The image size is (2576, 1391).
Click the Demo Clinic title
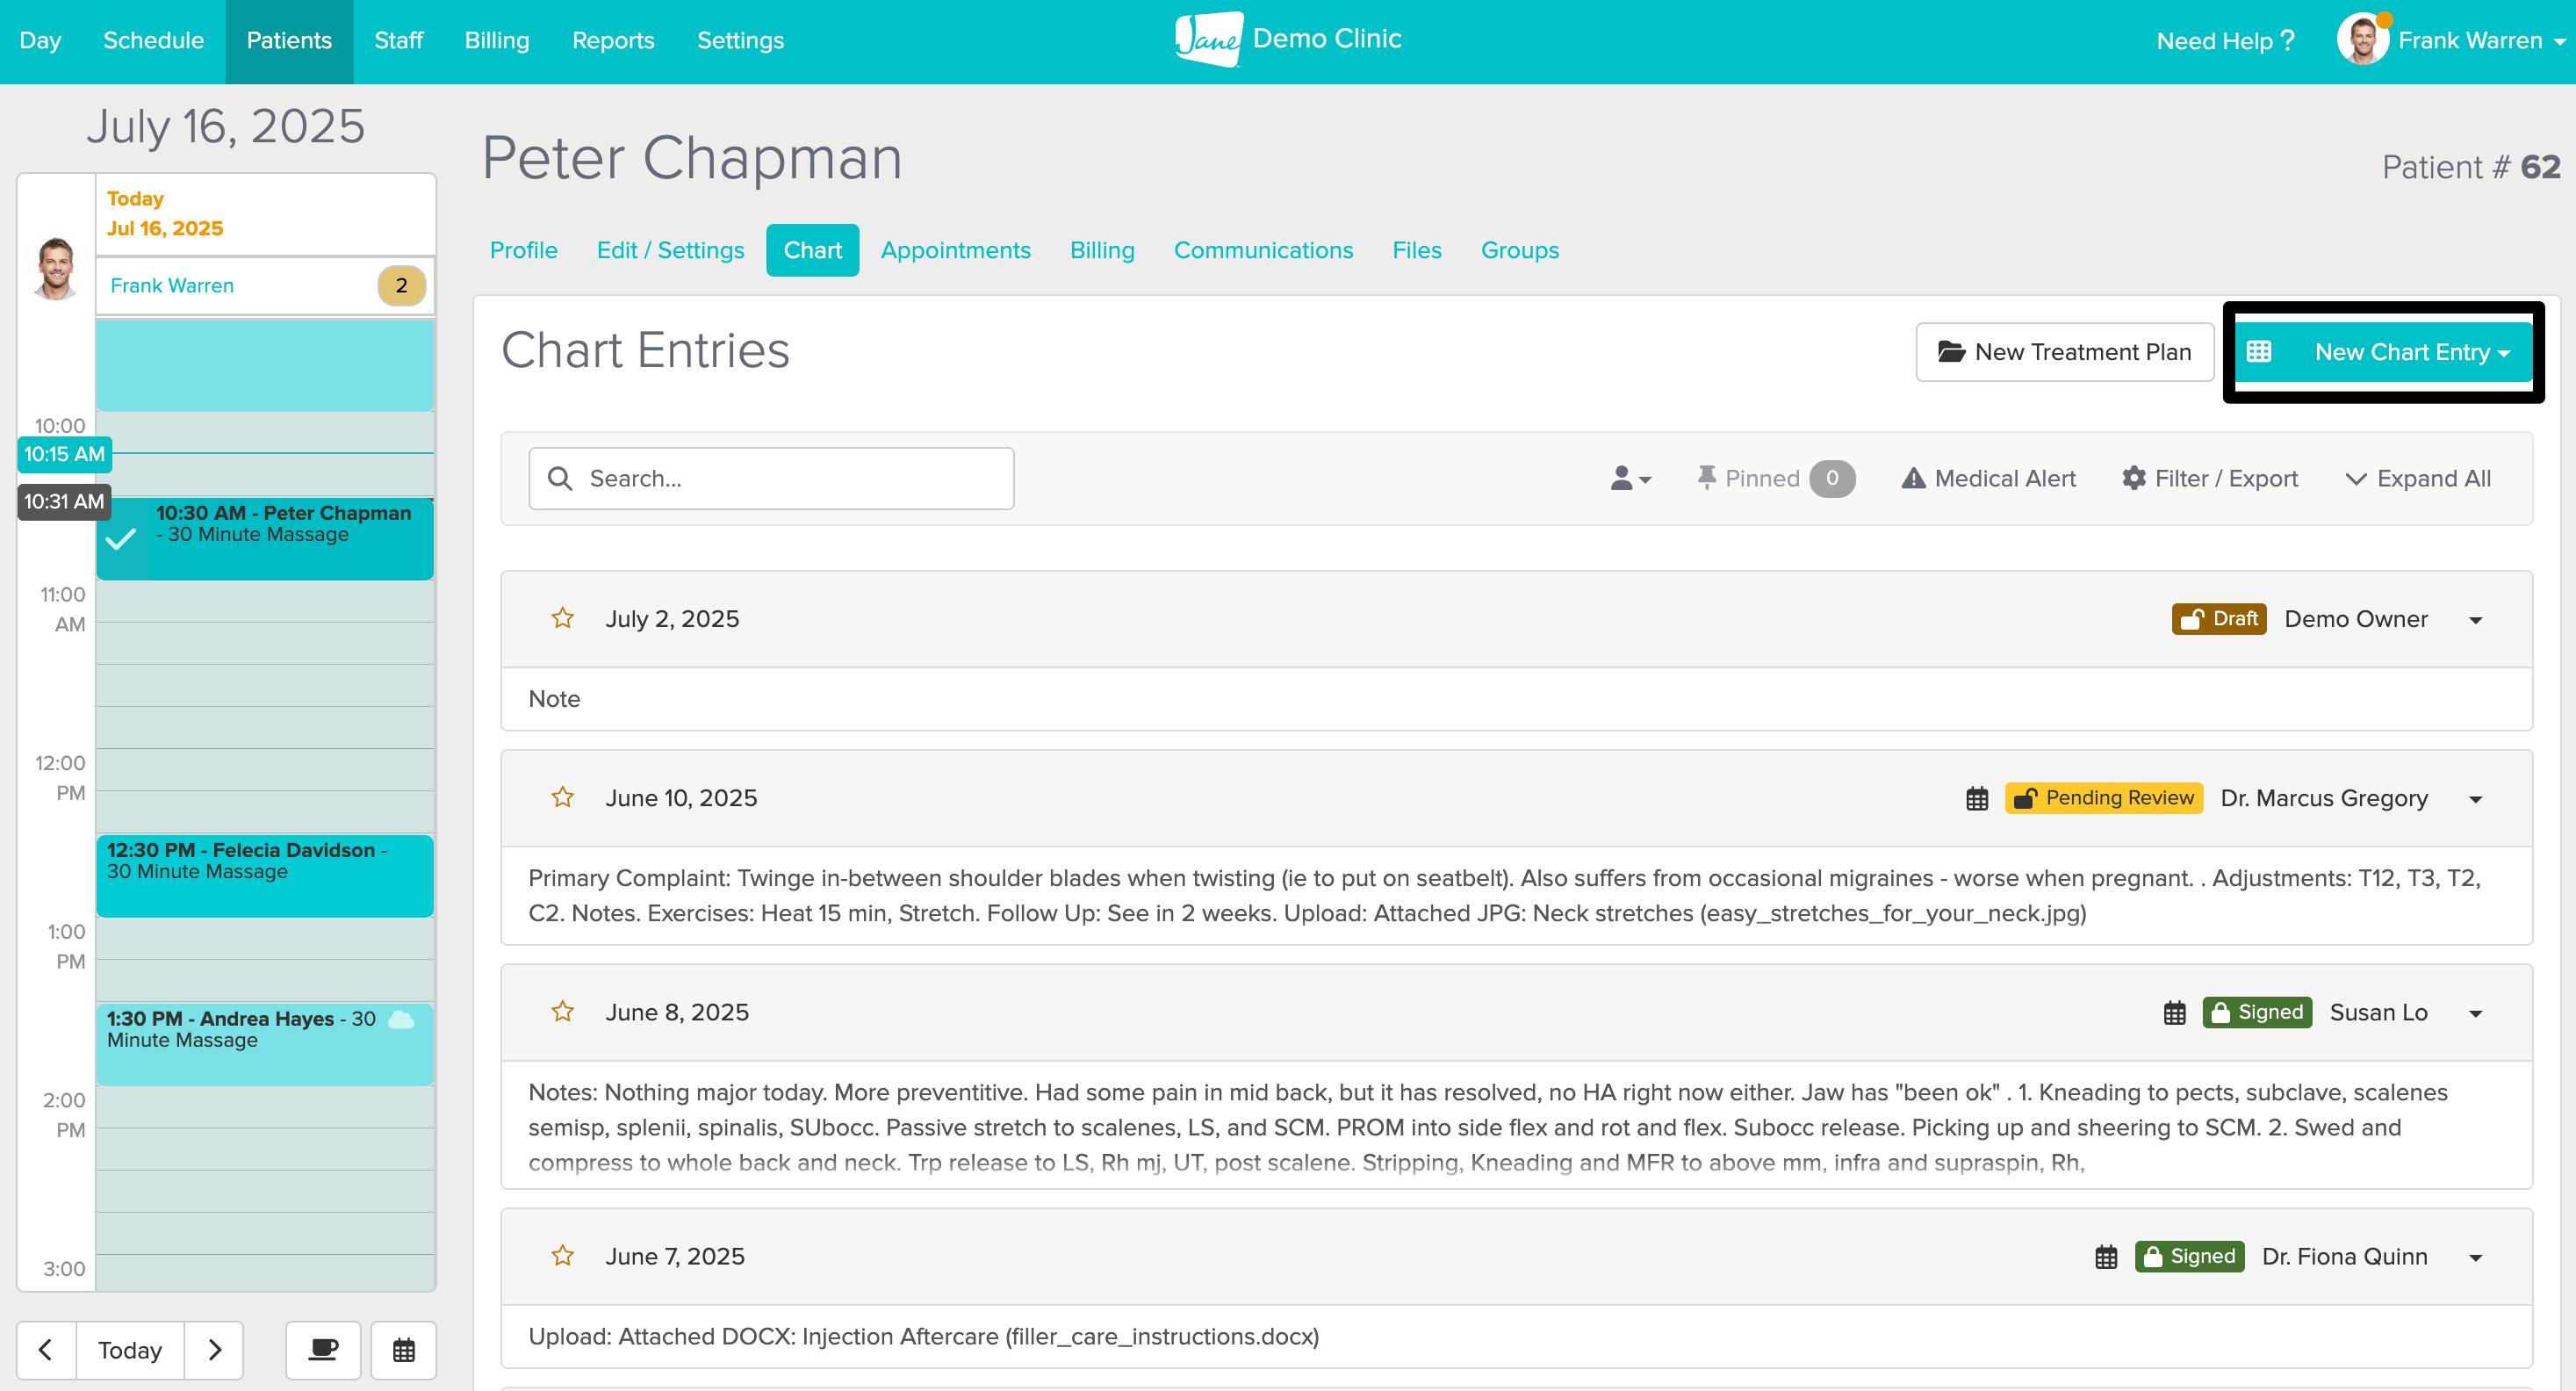[1327, 38]
